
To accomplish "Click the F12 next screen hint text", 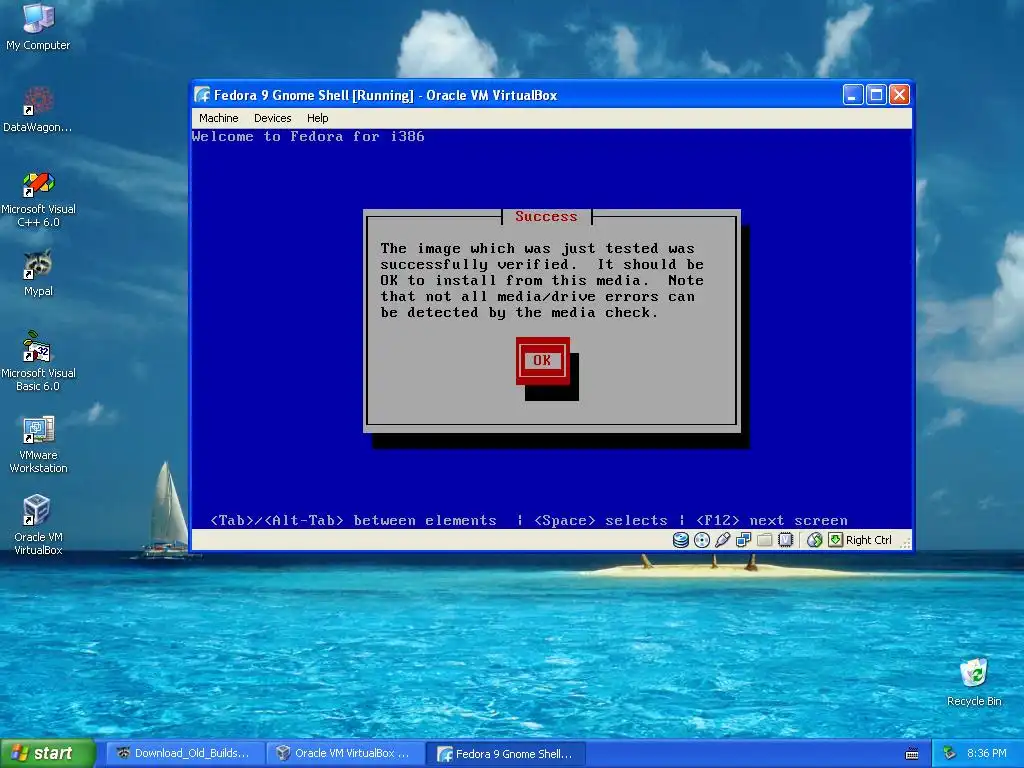I will (x=772, y=520).
